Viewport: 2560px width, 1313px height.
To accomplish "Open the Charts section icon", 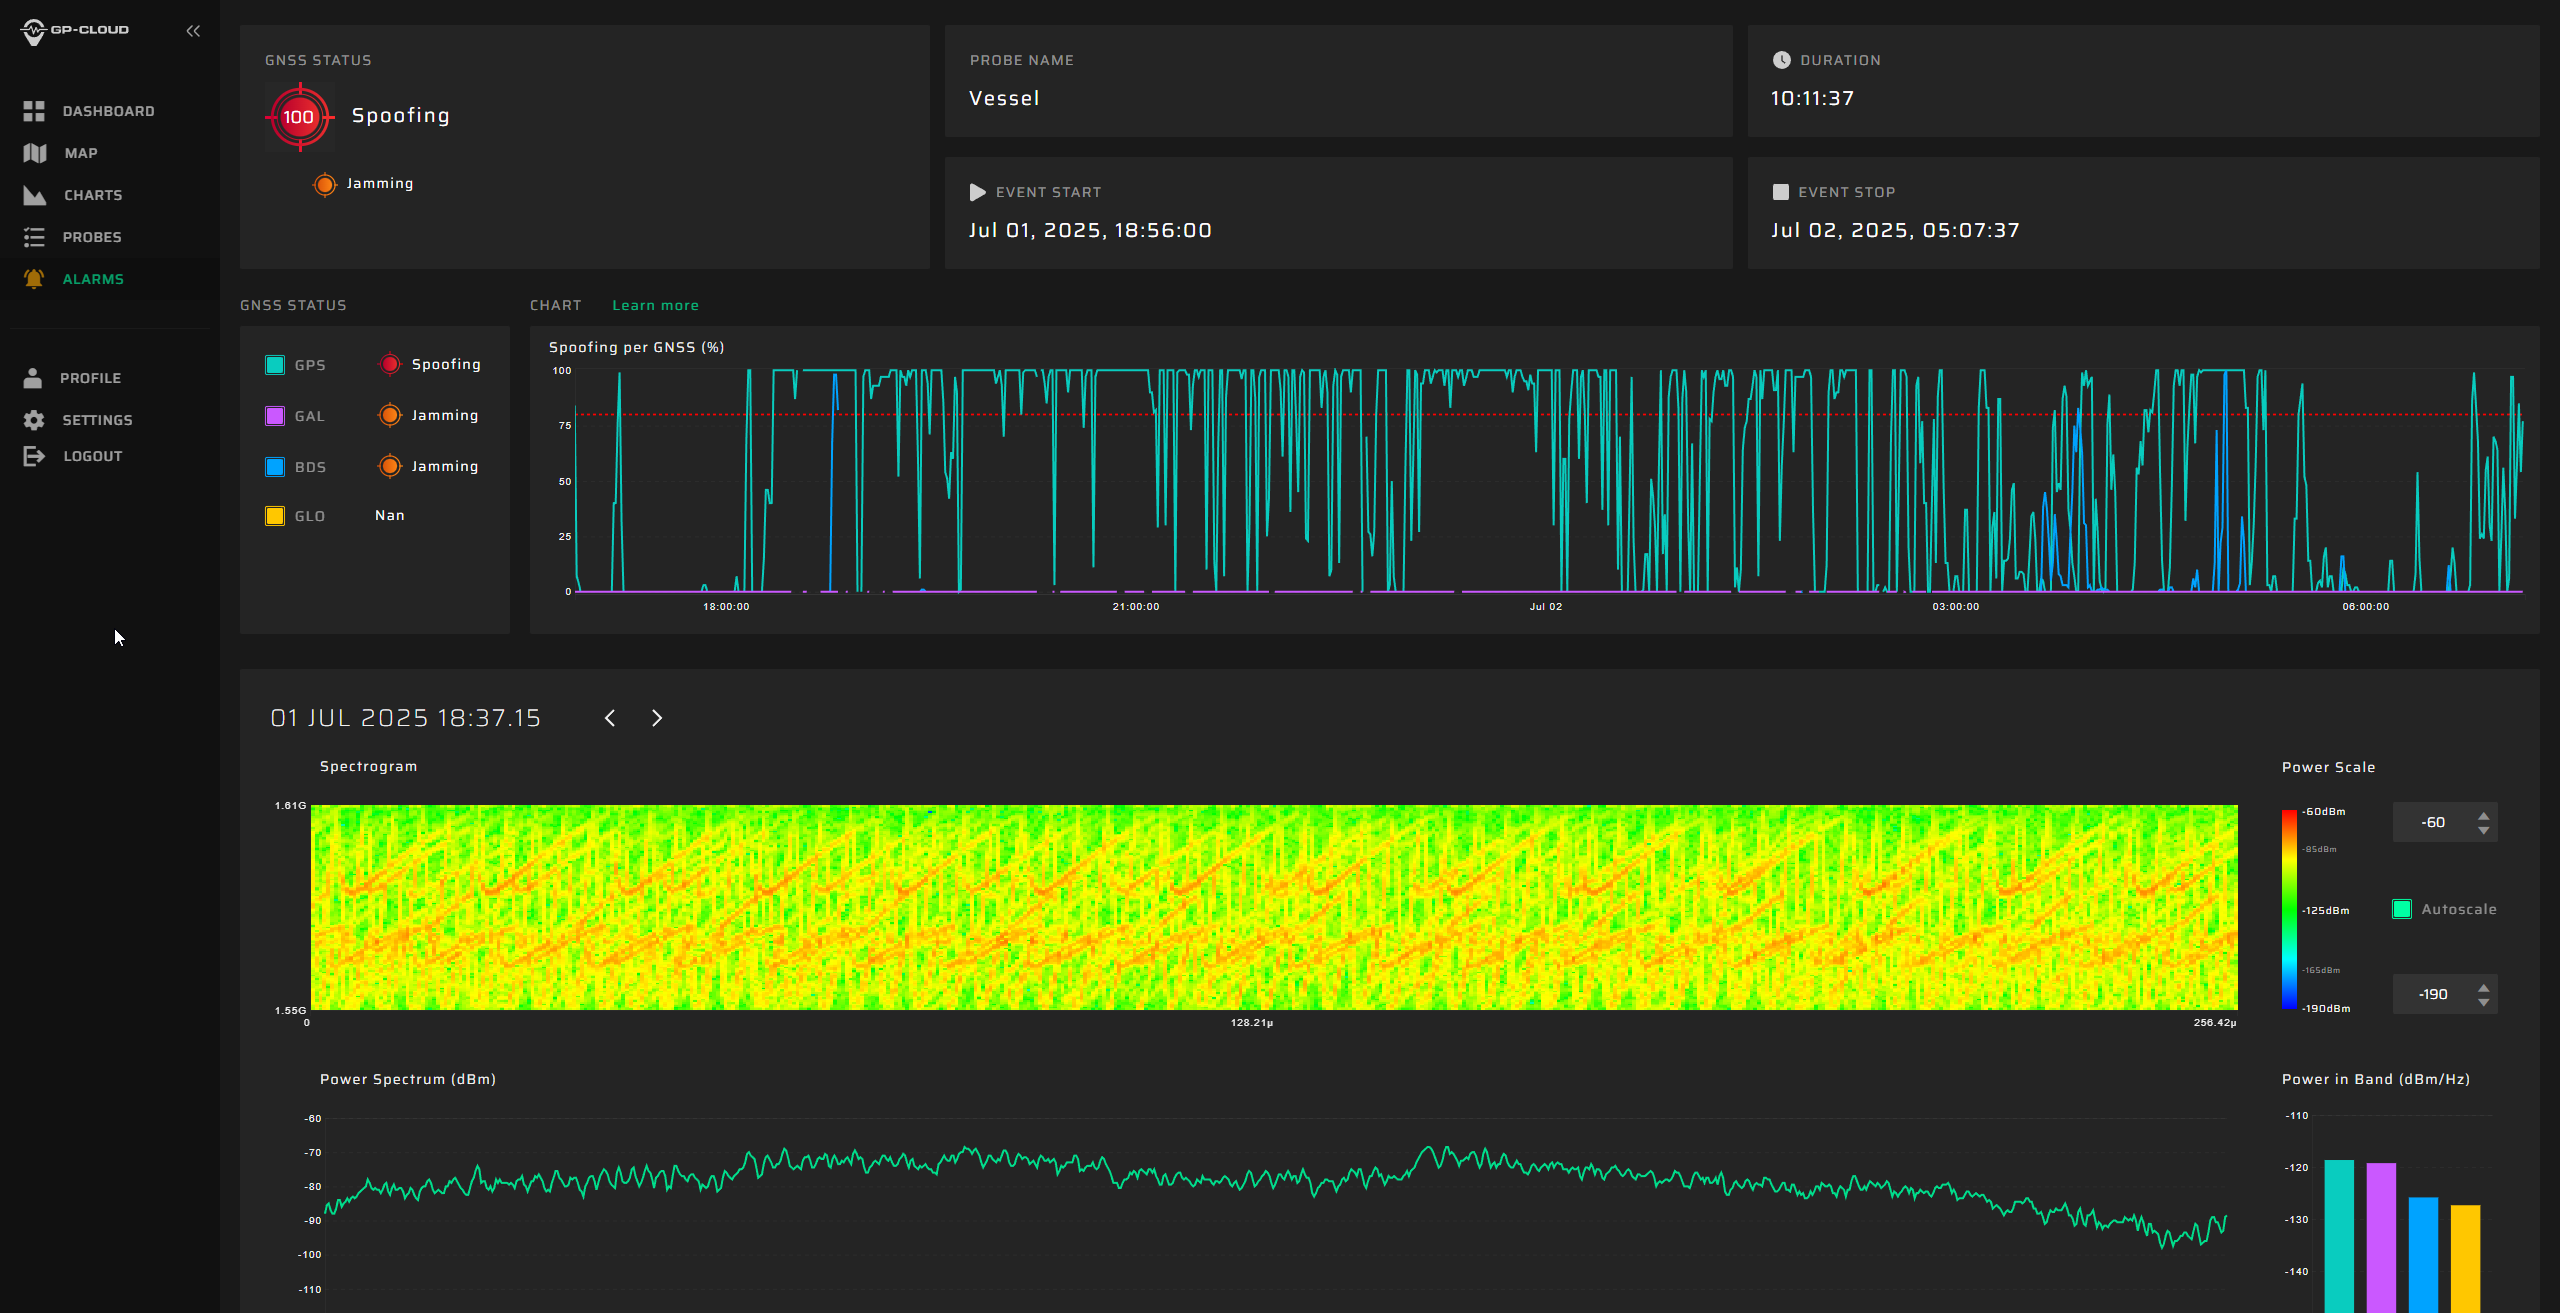I will tap(34, 195).
